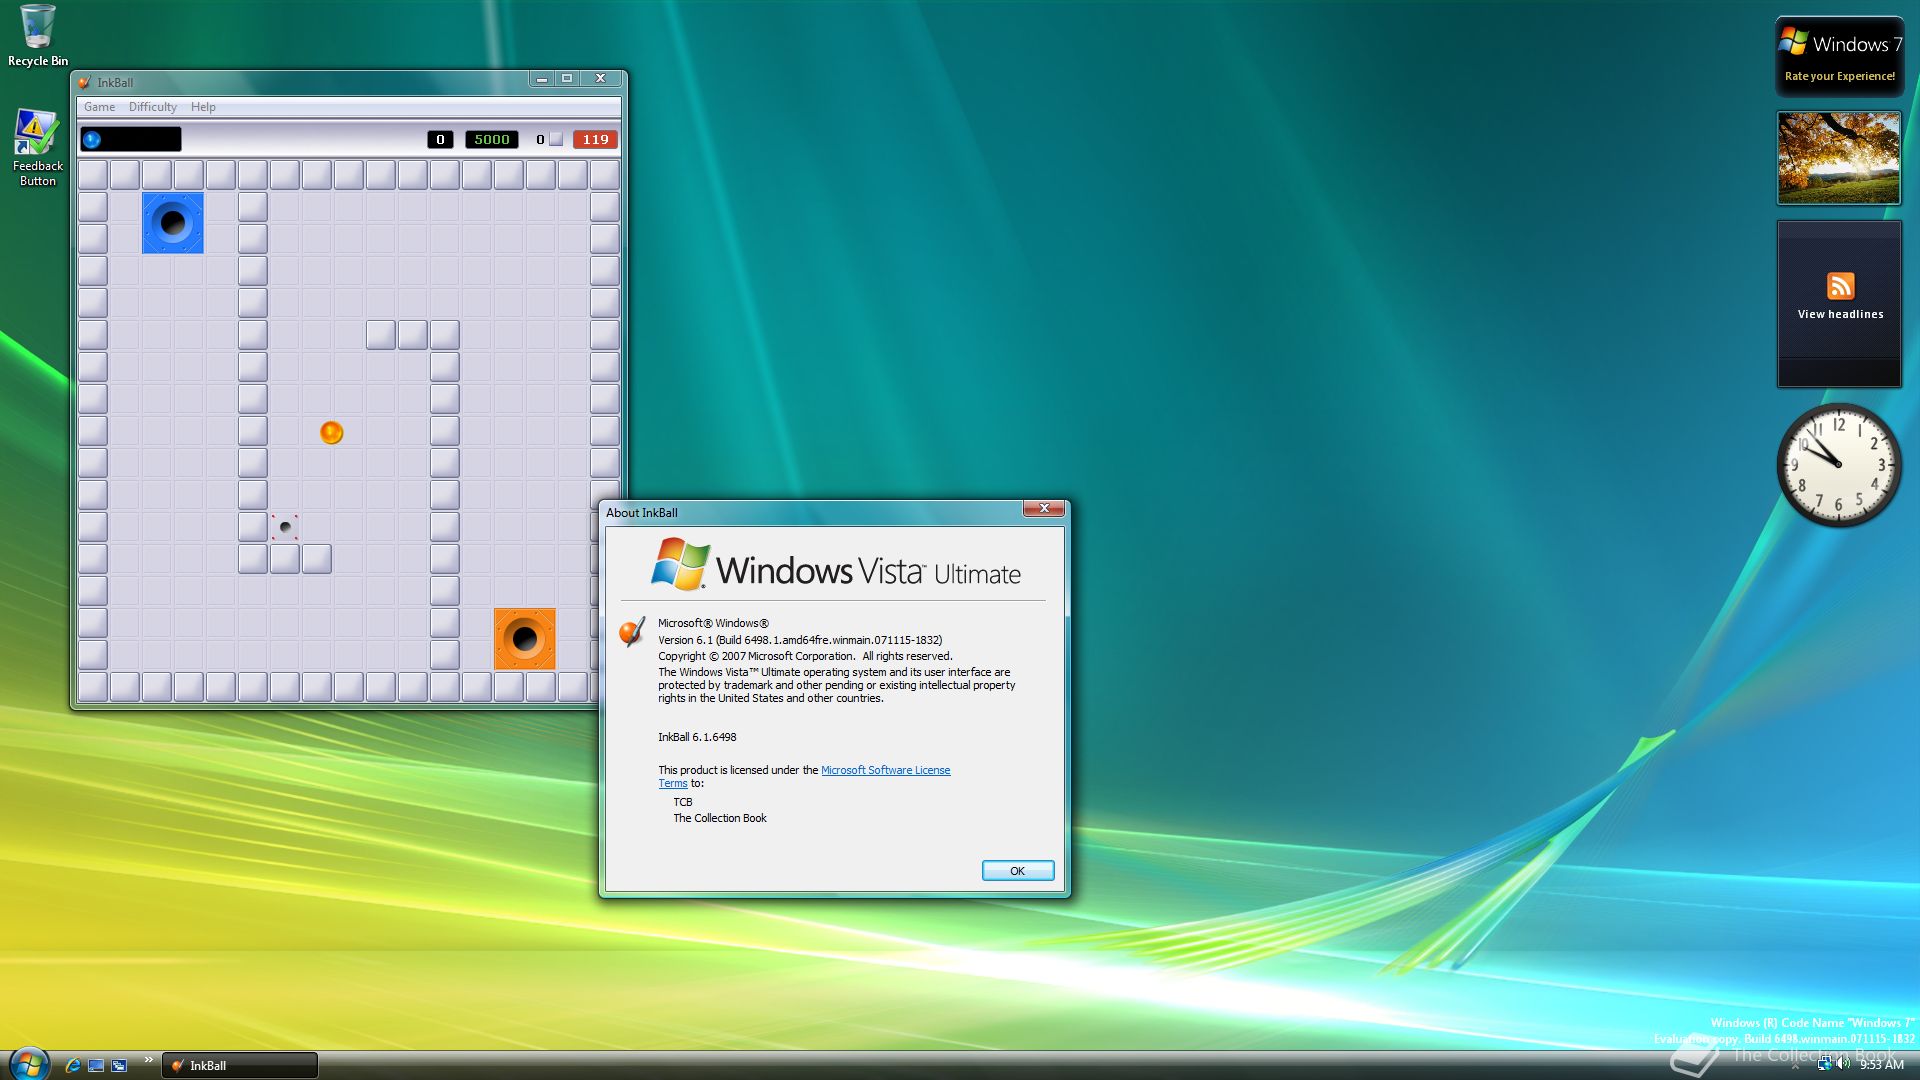Screen dimensions: 1920x1080
Task: Click the Terms link in About dialog
Action: coord(672,783)
